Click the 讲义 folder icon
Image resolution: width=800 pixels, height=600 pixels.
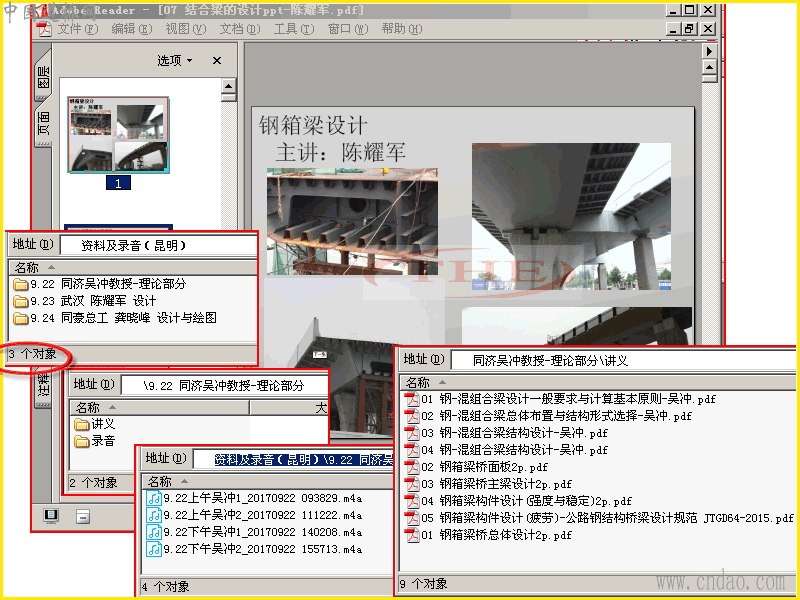82,424
